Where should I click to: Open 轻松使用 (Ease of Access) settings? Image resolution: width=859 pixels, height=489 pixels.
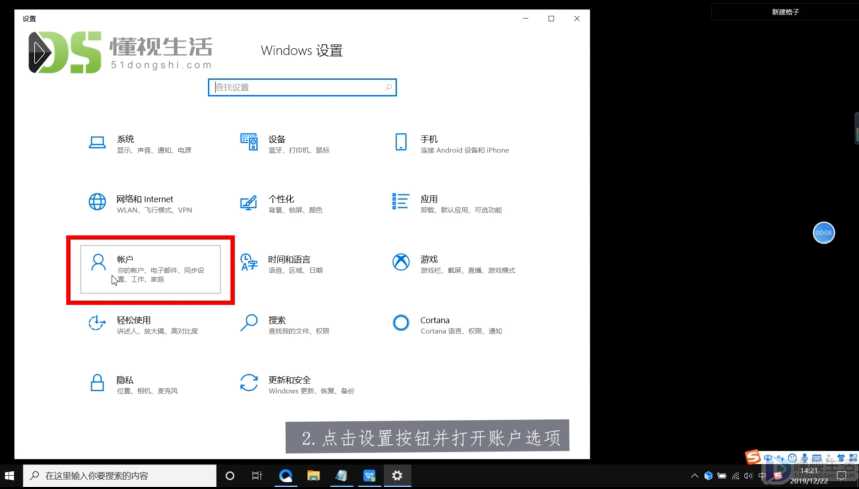(x=144, y=325)
